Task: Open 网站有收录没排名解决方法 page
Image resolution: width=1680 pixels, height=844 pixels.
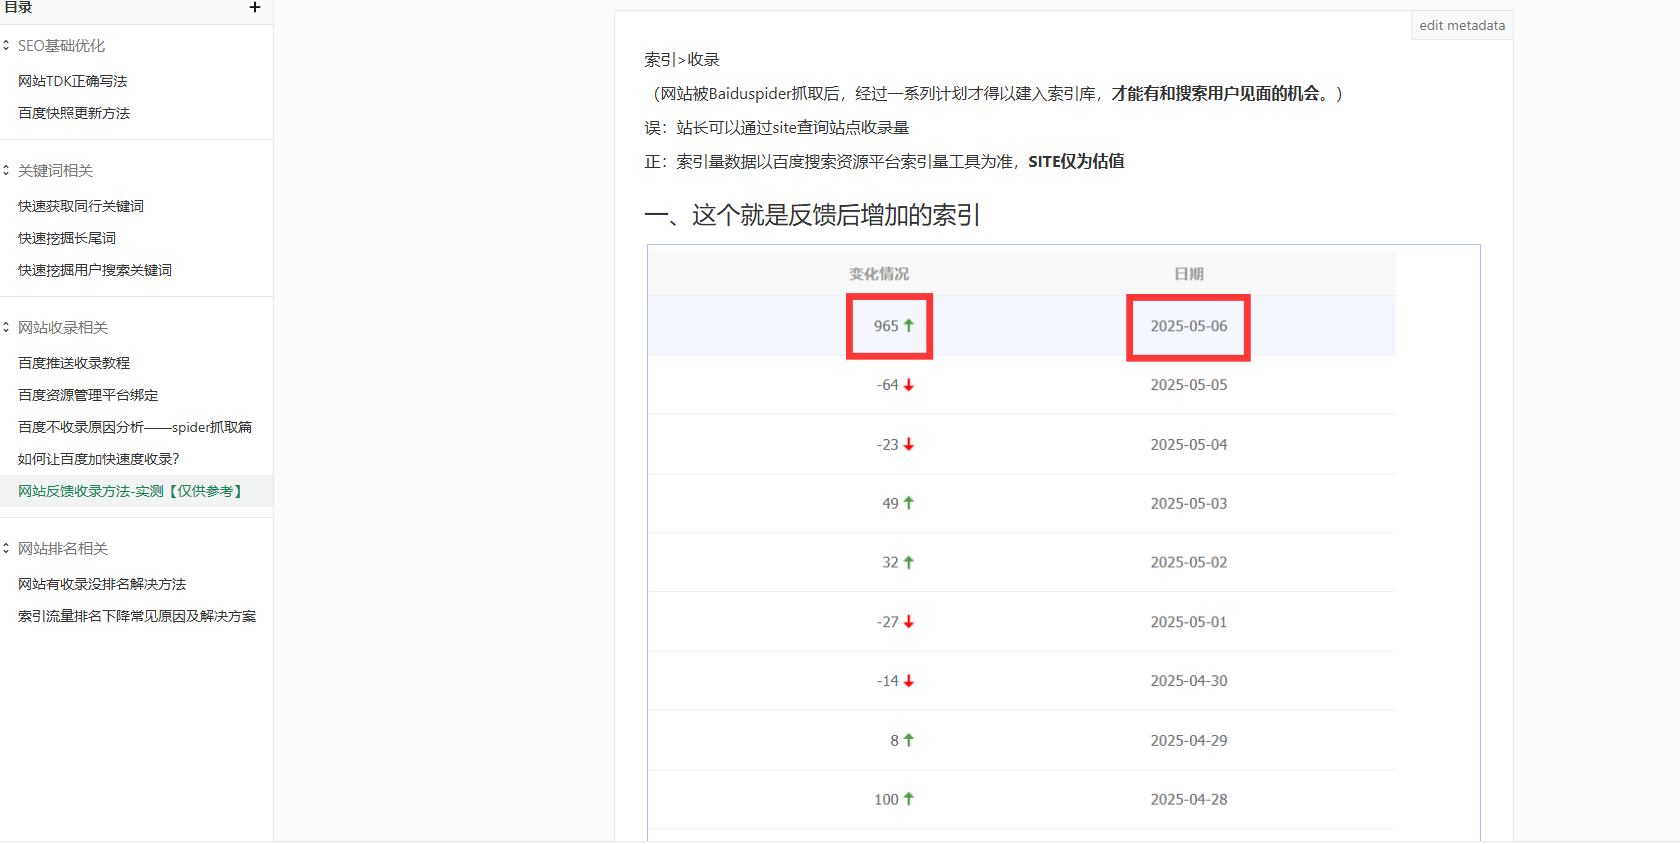Action: [x=102, y=584]
